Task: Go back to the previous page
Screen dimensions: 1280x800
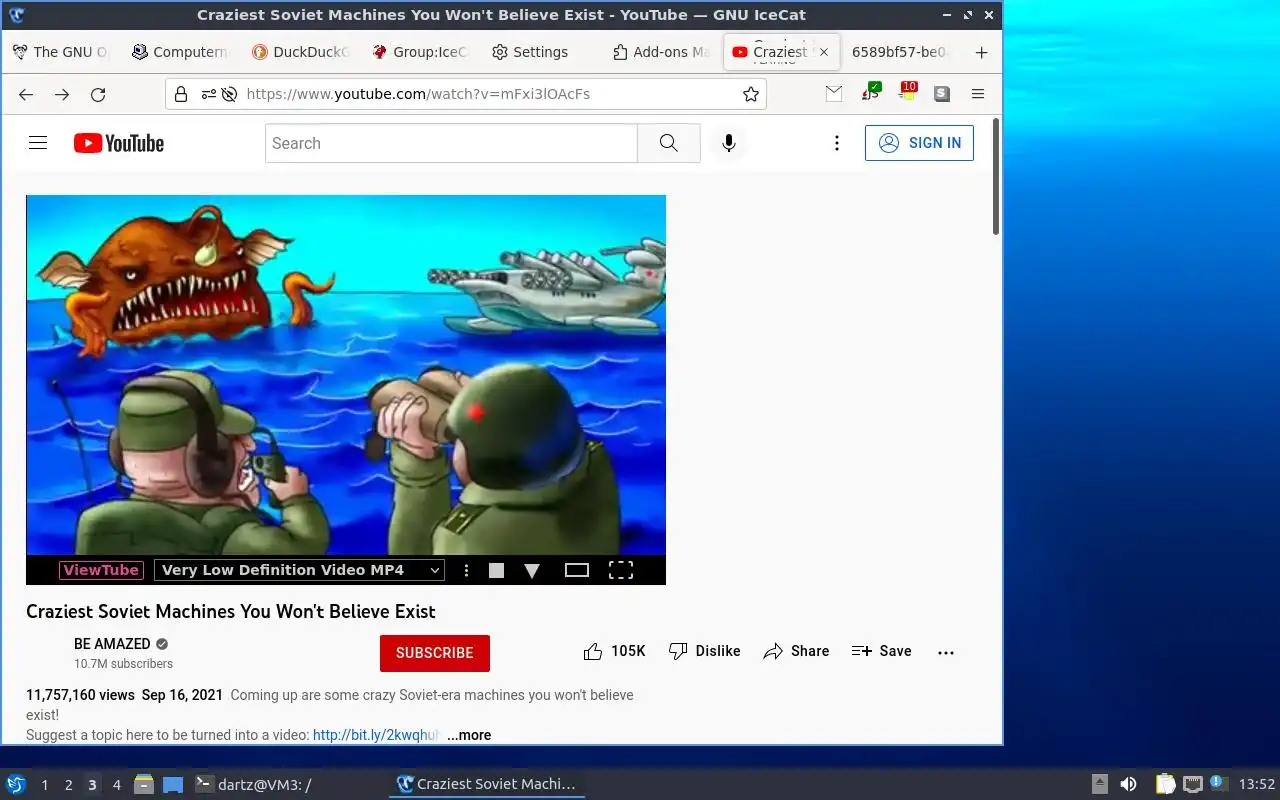Action: coord(26,94)
